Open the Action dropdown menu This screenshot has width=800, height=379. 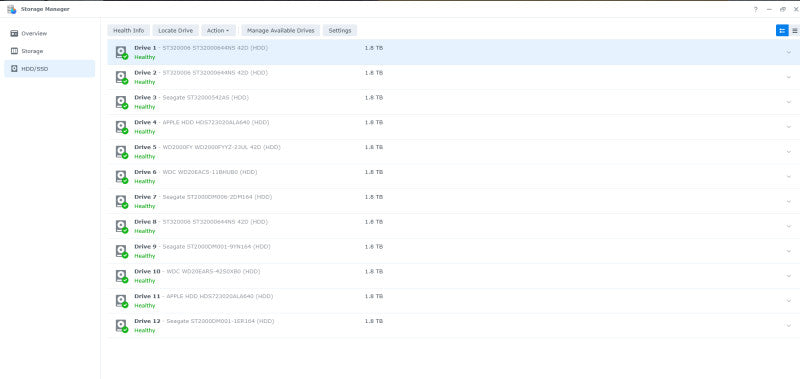tap(218, 31)
